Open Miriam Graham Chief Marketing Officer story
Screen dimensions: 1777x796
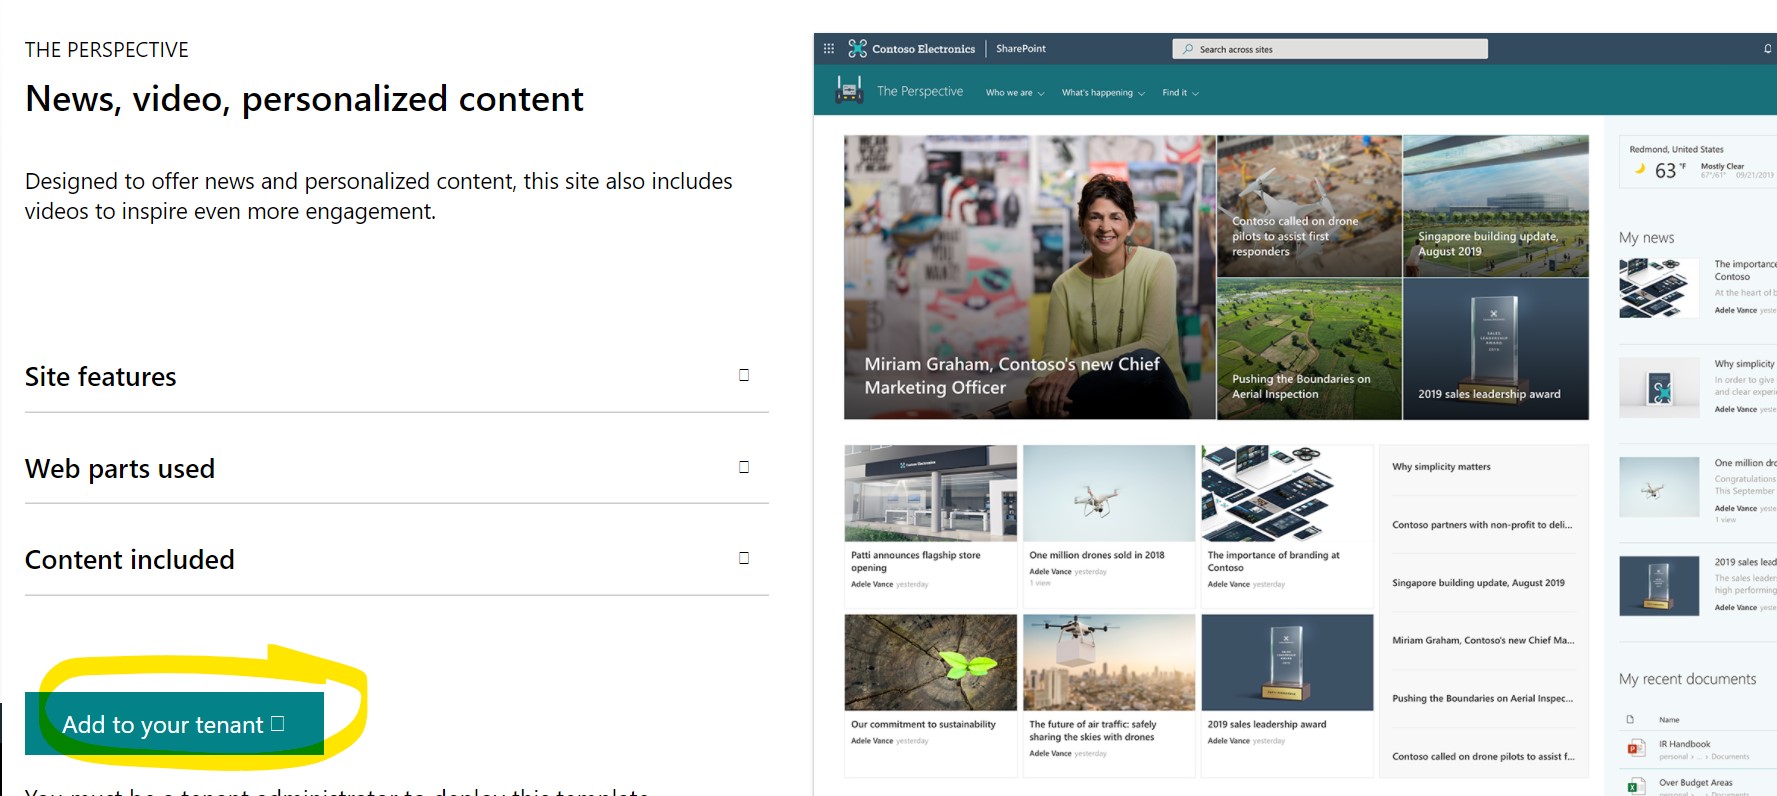coord(1030,277)
